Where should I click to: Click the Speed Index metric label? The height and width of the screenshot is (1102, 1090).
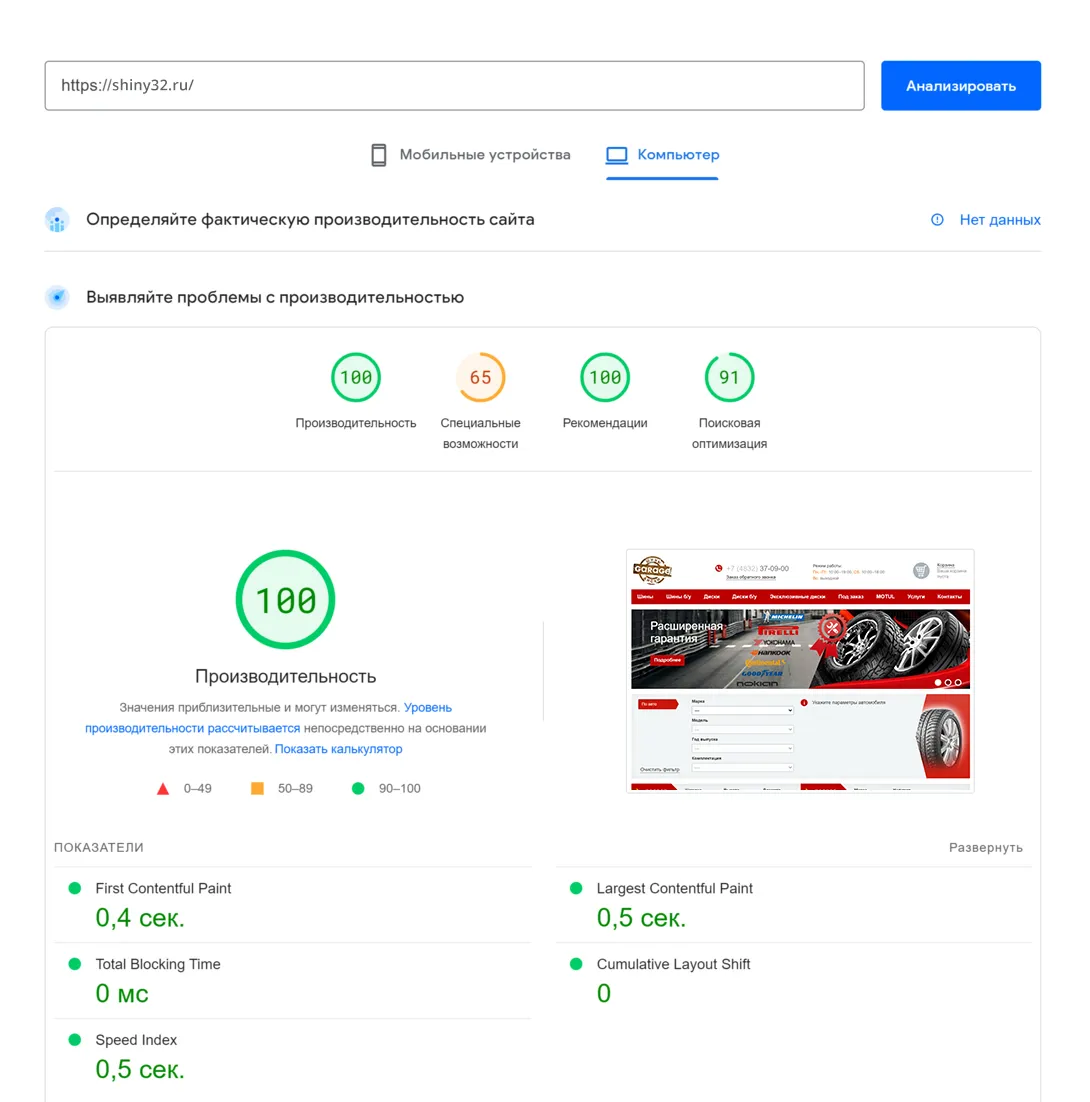click(x=136, y=1040)
